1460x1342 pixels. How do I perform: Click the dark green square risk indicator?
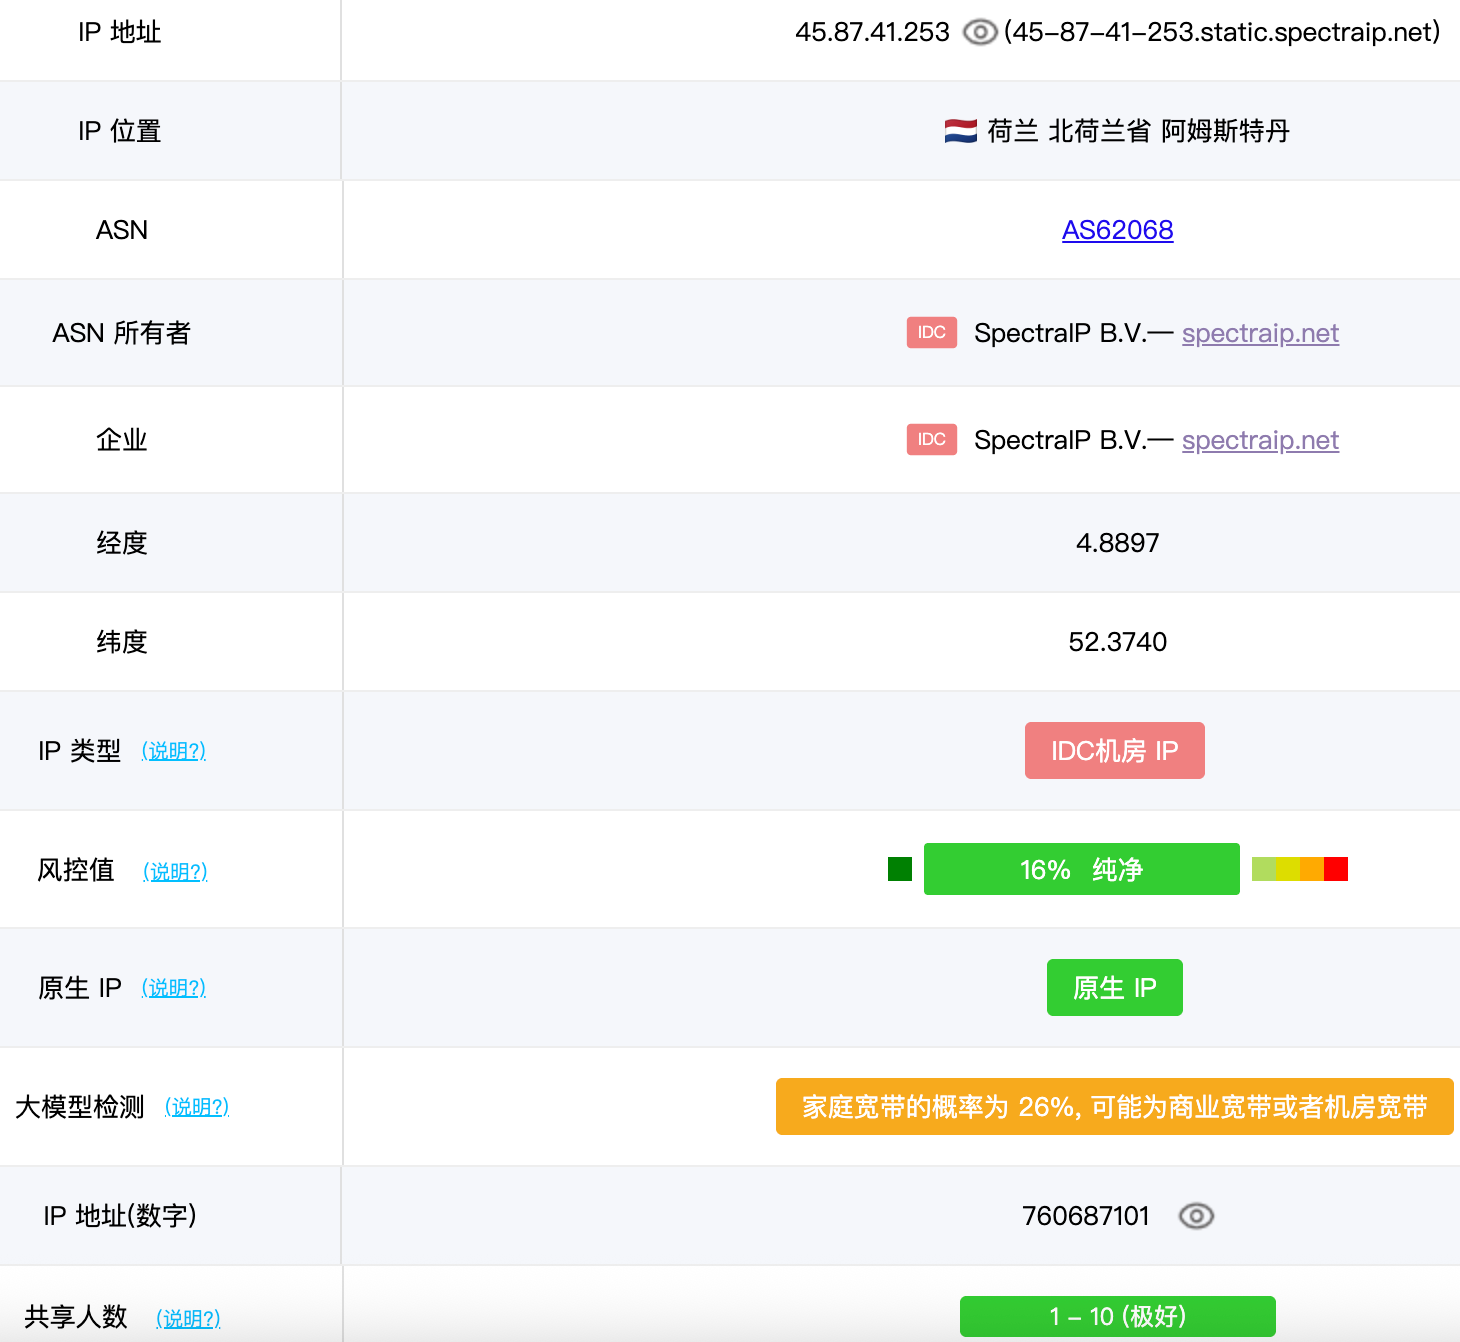(x=900, y=869)
